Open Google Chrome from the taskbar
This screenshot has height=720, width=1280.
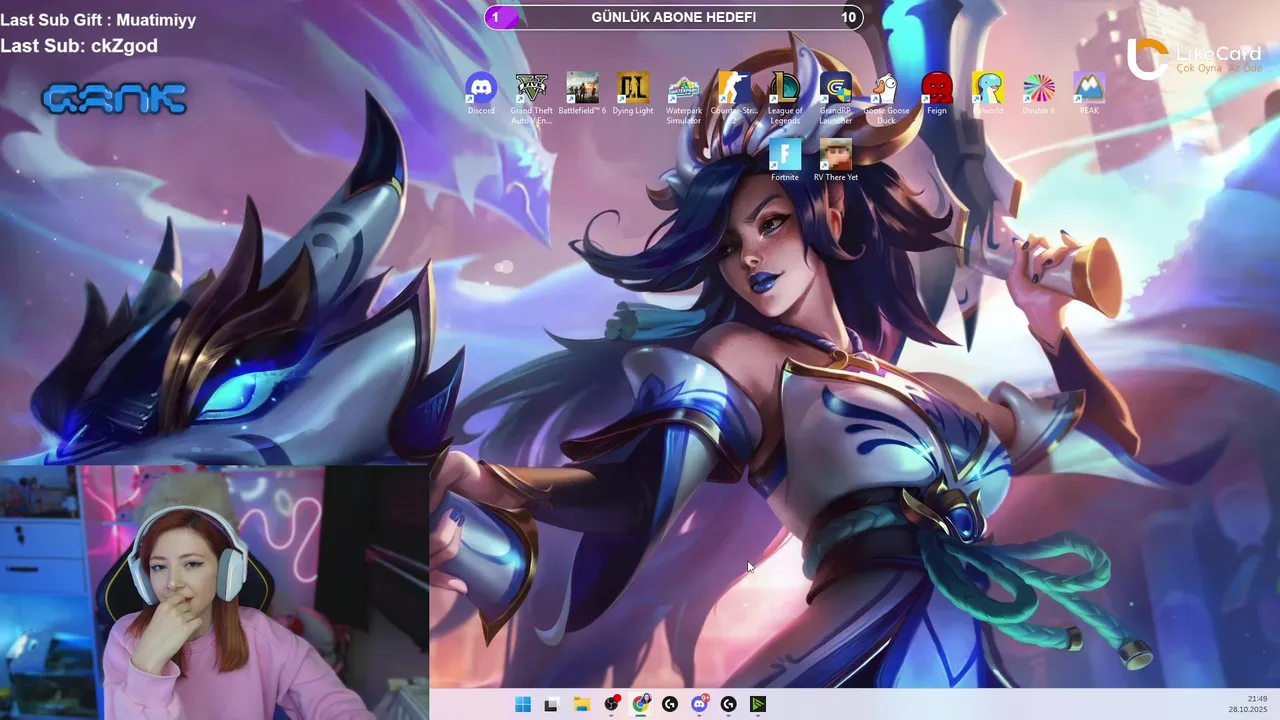pos(640,704)
